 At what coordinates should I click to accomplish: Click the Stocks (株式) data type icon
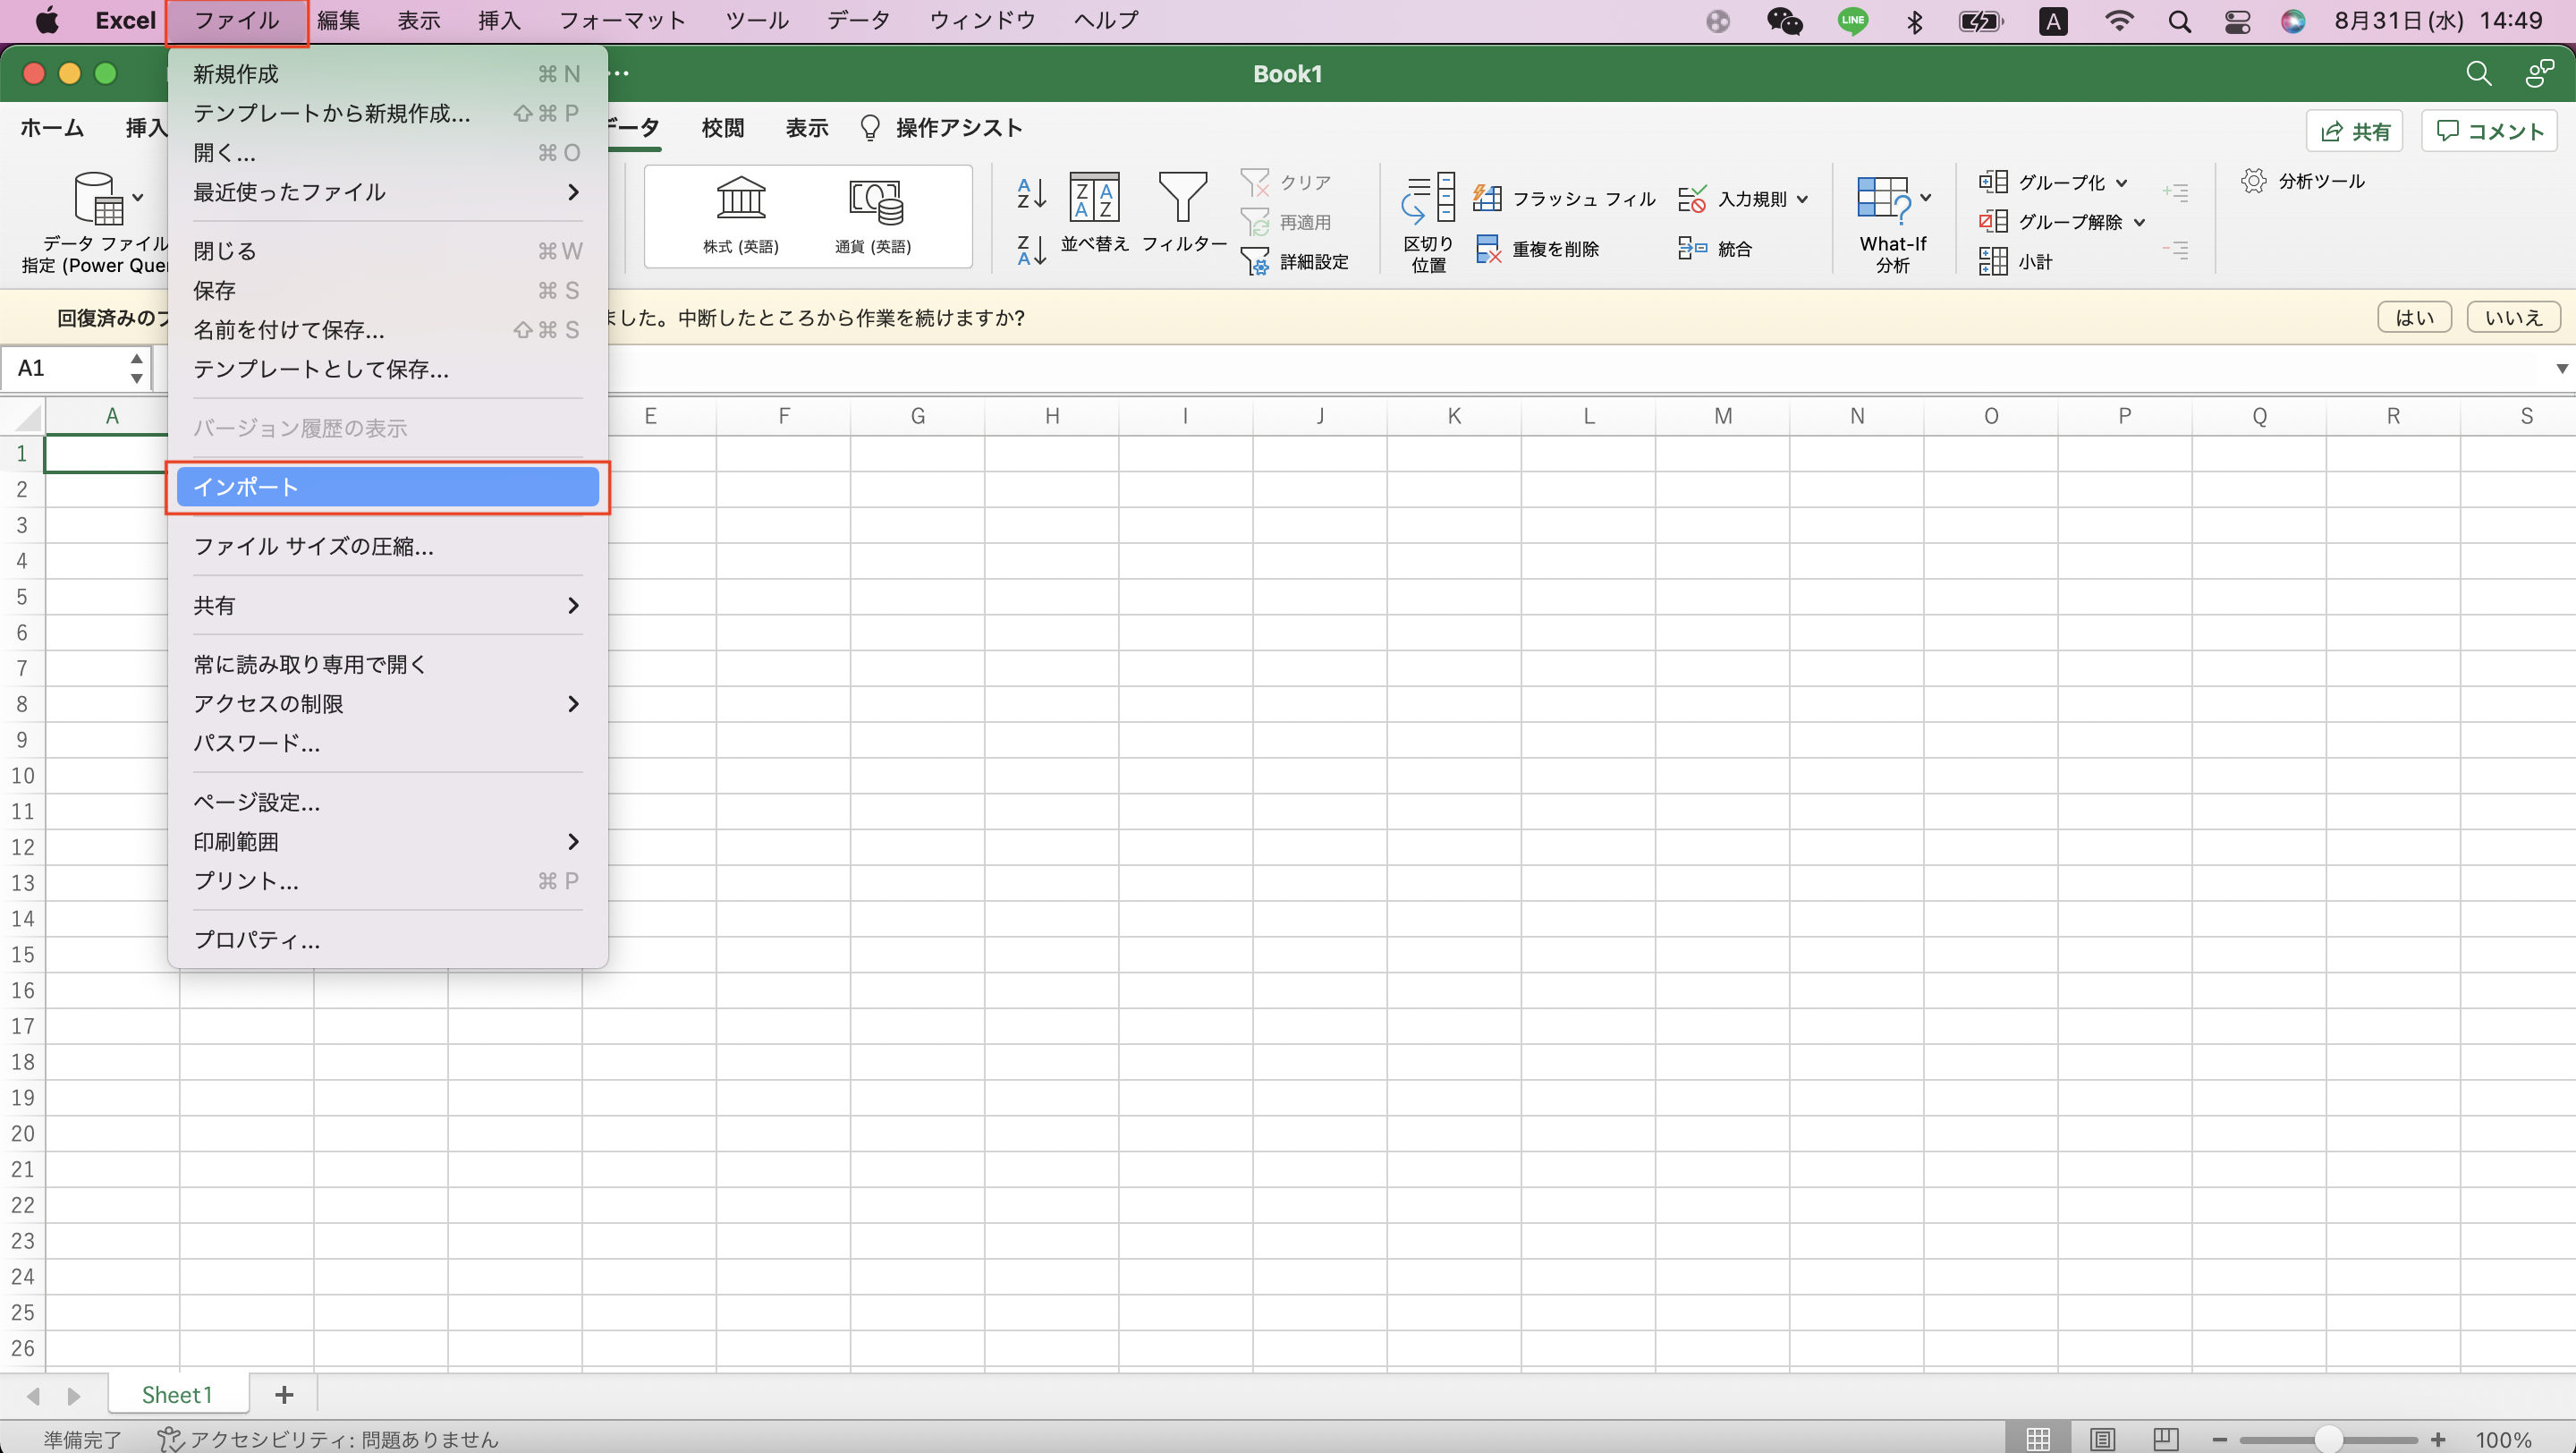[740, 198]
